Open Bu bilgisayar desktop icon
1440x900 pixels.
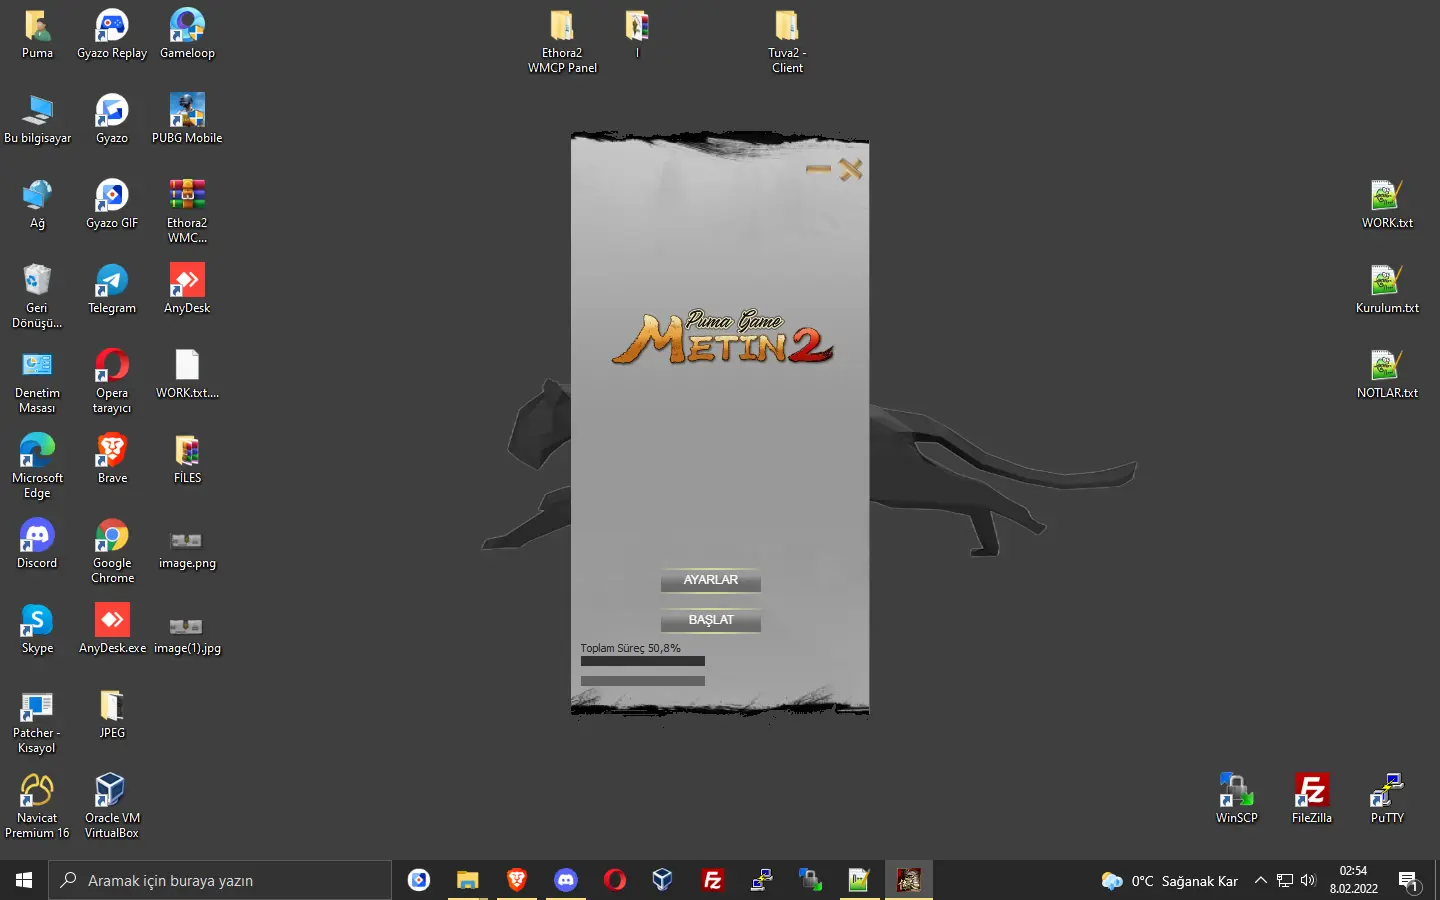click(x=37, y=120)
